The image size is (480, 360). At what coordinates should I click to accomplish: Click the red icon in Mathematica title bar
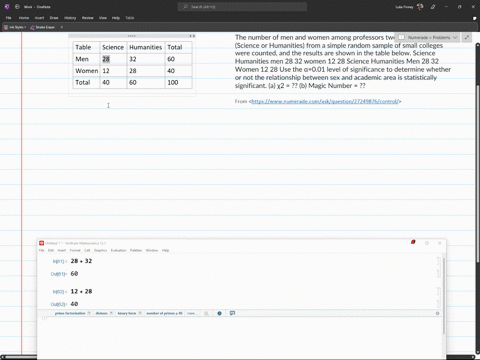(x=413, y=242)
